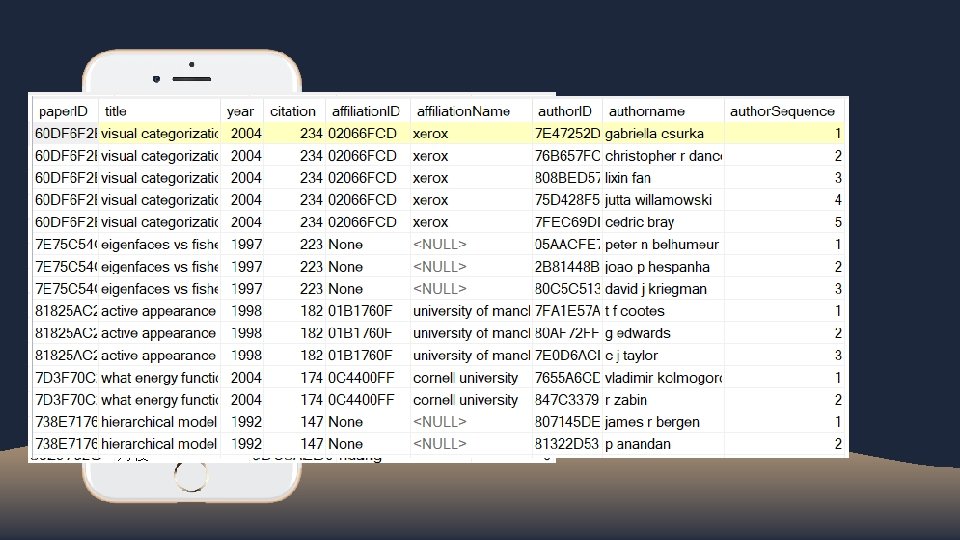This screenshot has height=540, width=960.
Task: Click citation 147 in p anandan row
Action: (294, 444)
